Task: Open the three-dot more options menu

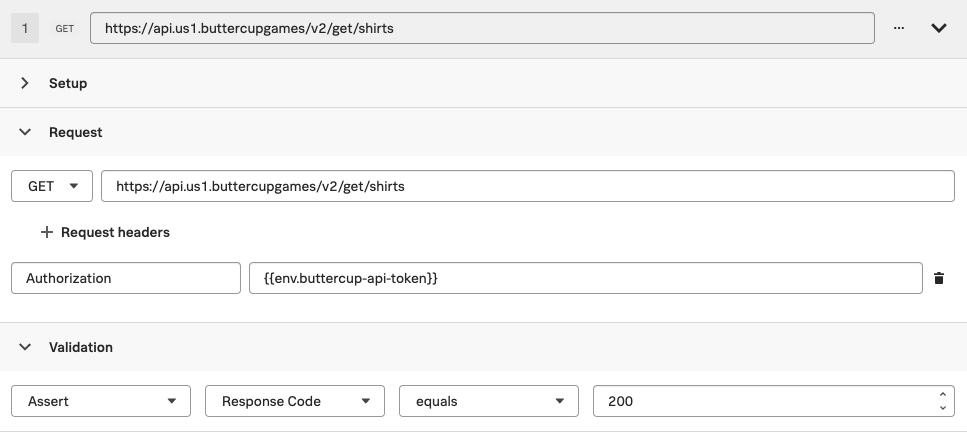Action: [899, 28]
